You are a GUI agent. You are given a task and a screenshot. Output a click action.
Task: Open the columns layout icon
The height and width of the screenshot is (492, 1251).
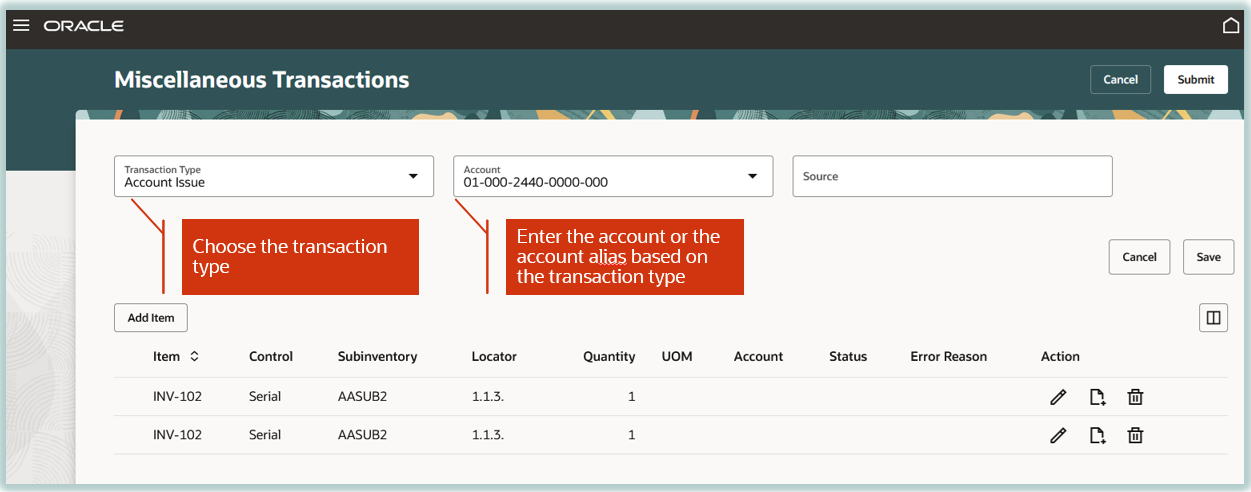pyautogui.click(x=1213, y=318)
